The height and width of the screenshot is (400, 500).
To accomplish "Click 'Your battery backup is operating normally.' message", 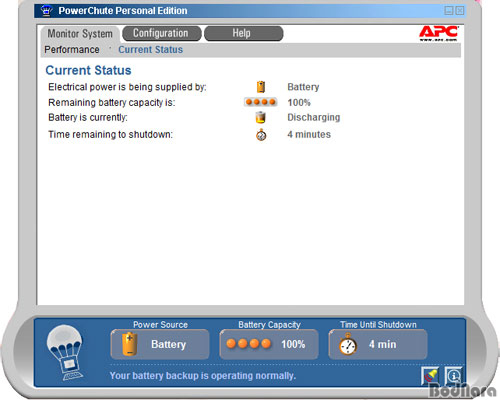I will pyautogui.click(x=203, y=376).
